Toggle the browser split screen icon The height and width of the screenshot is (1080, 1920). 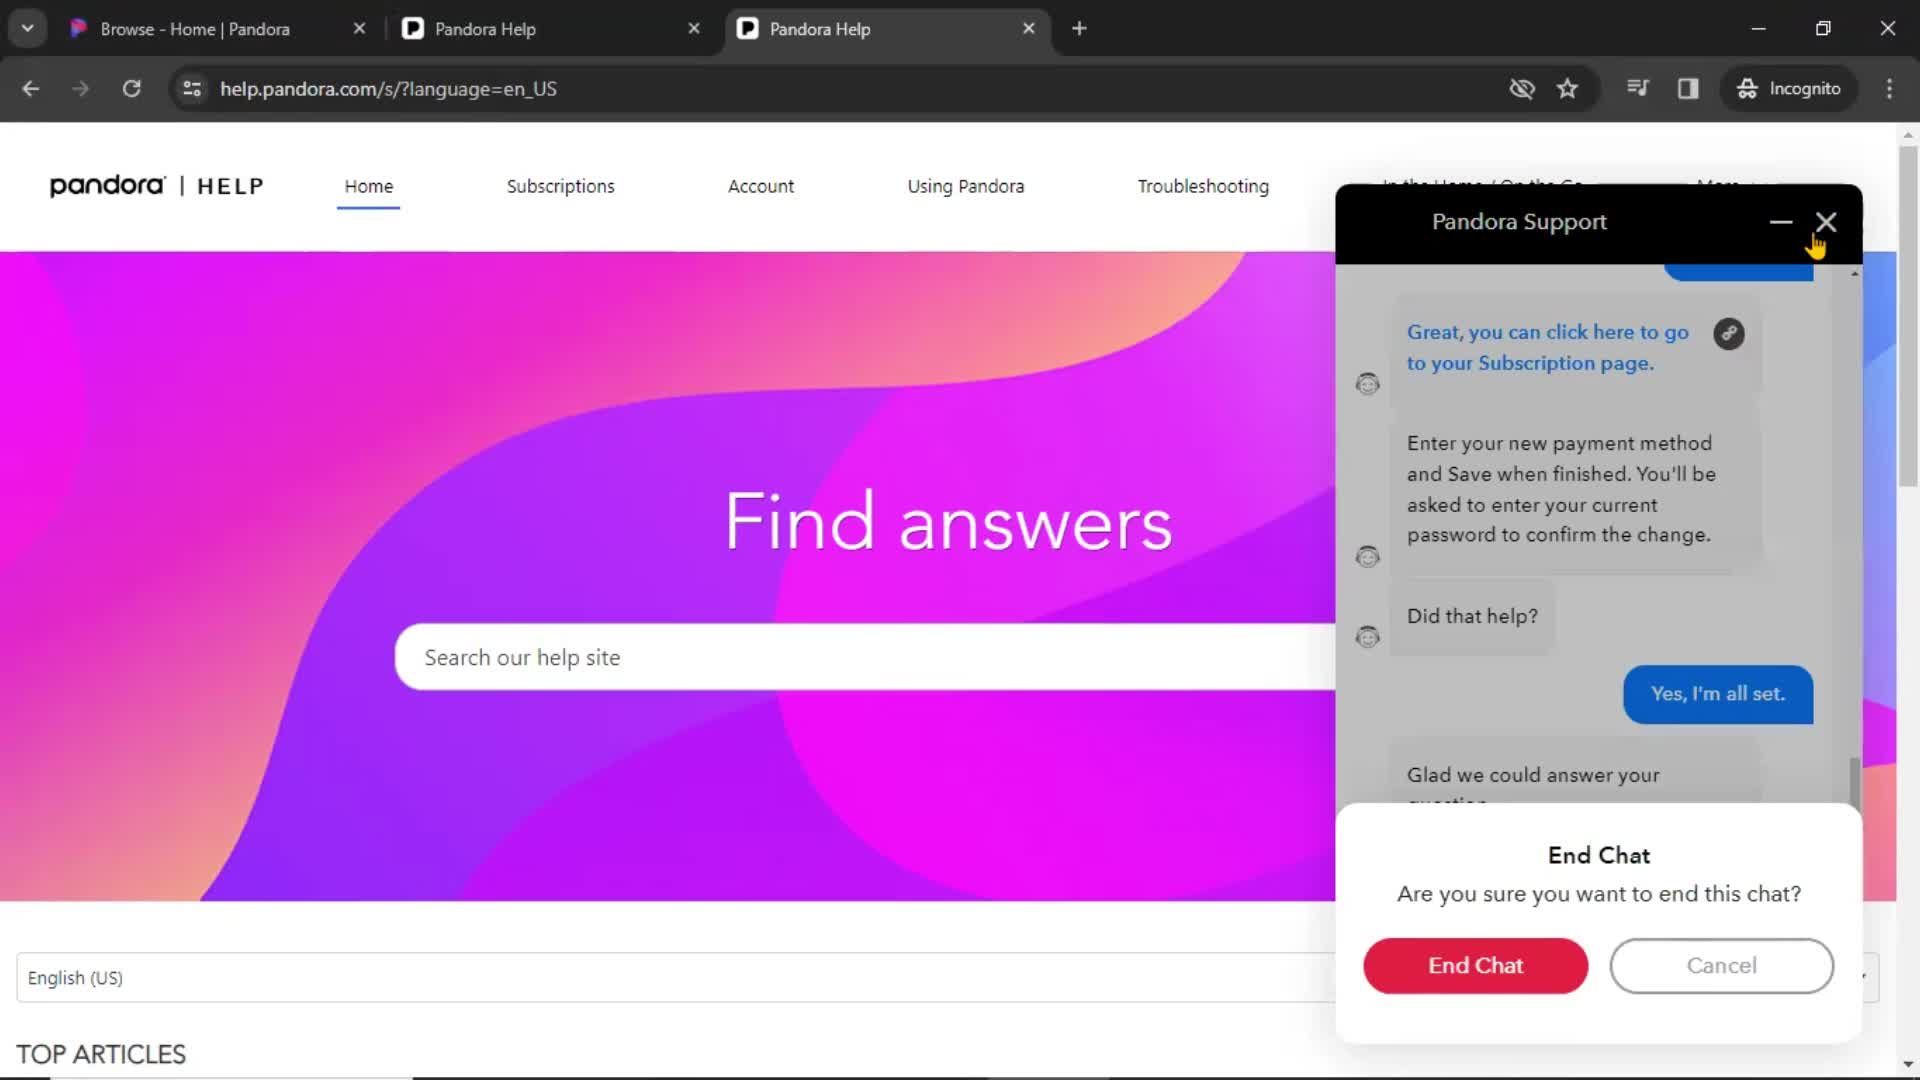coord(1691,88)
